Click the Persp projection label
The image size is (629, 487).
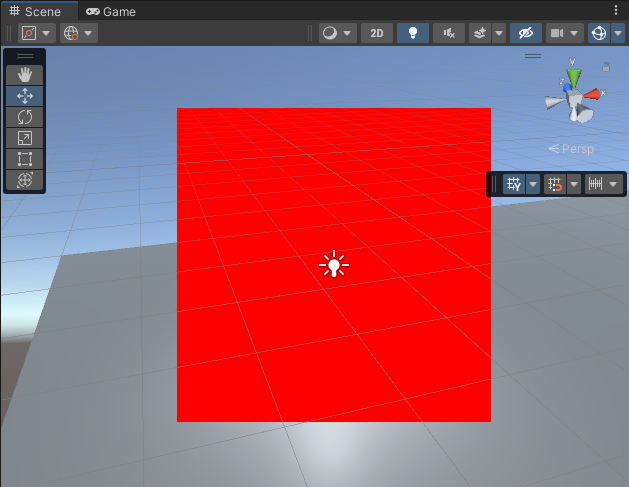pos(572,149)
